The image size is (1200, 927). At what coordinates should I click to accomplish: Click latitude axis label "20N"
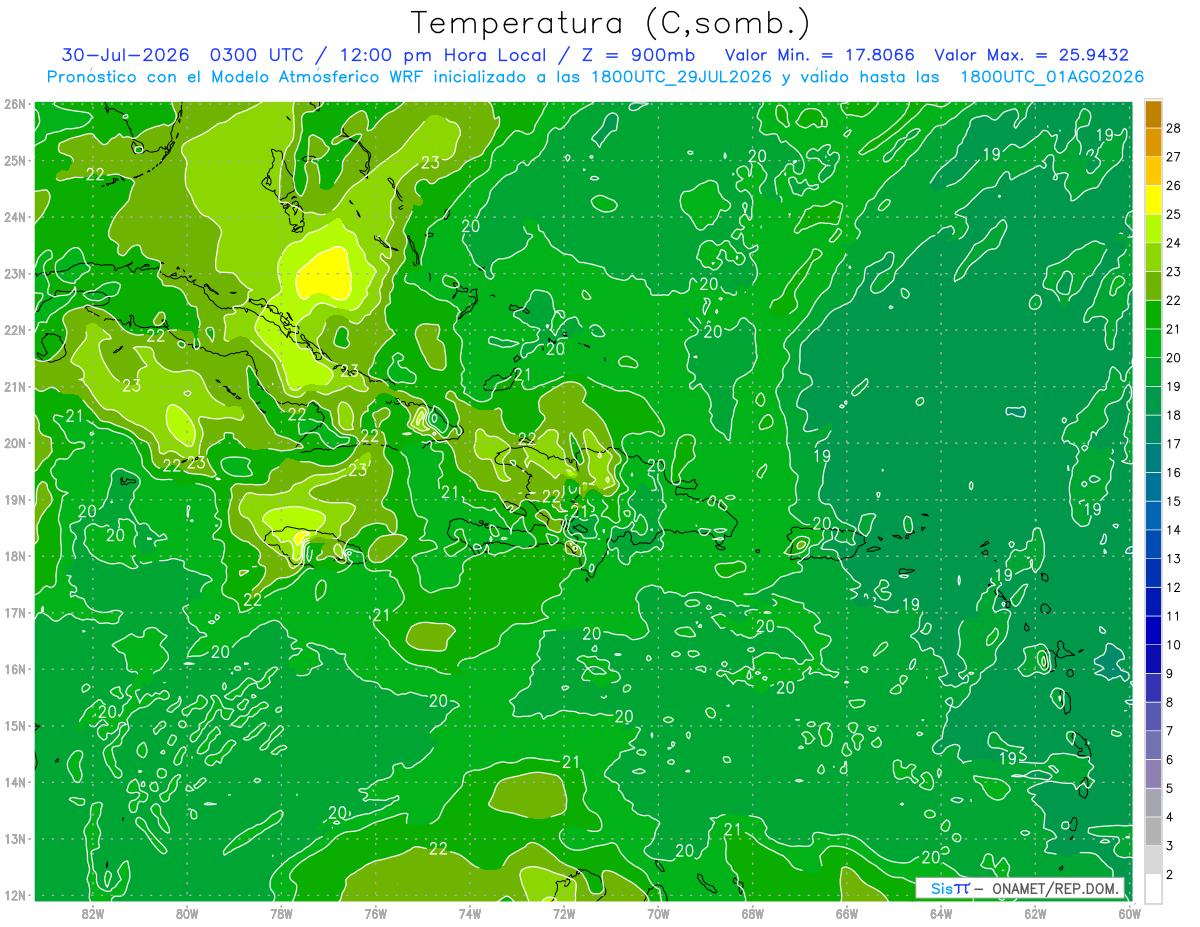coord(14,443)
